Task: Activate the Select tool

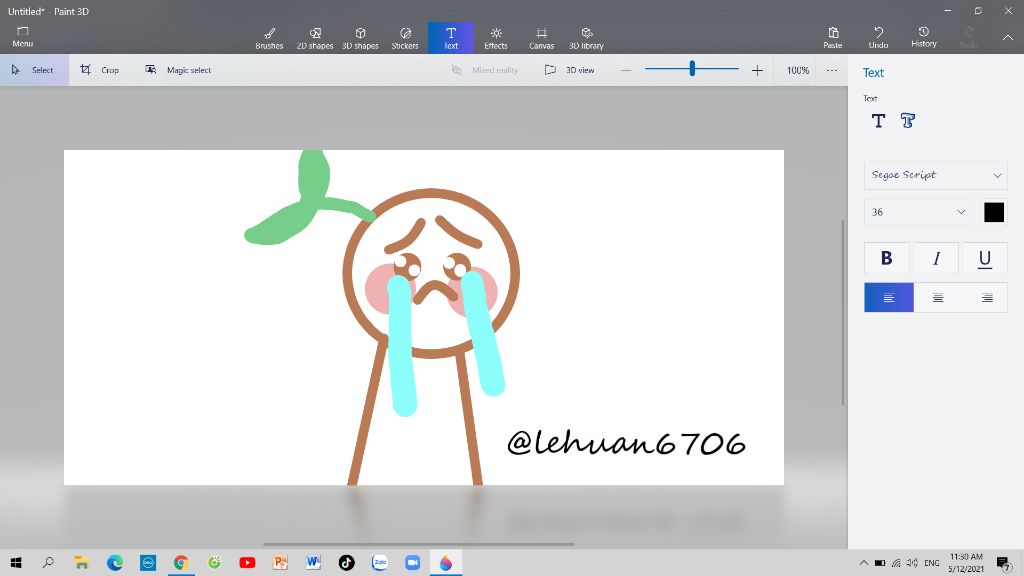Action: tap(35, 70)
